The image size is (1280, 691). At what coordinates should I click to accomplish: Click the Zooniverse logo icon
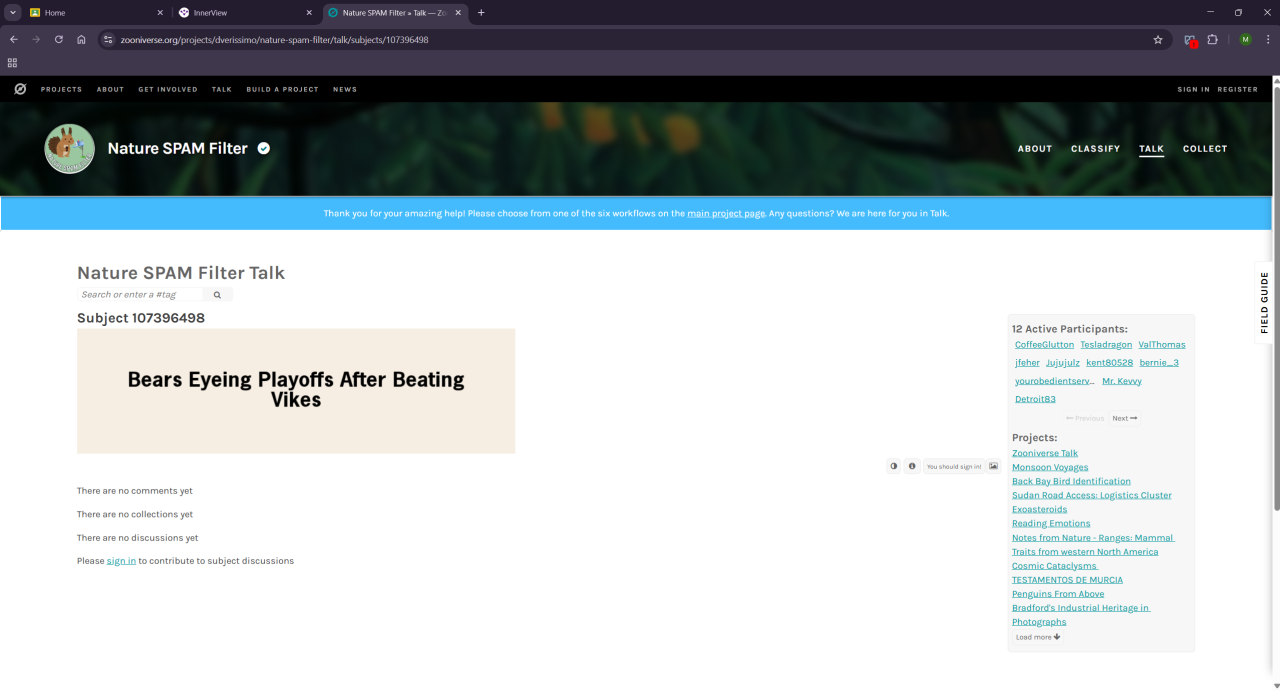pyautogui.click(x=20, y=89)
